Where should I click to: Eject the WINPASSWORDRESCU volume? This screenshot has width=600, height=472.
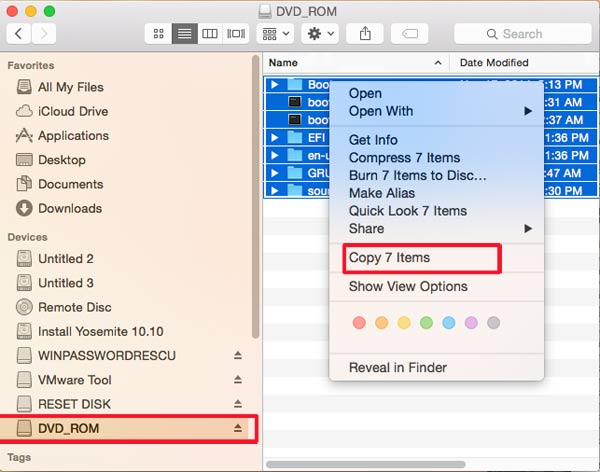238,356
